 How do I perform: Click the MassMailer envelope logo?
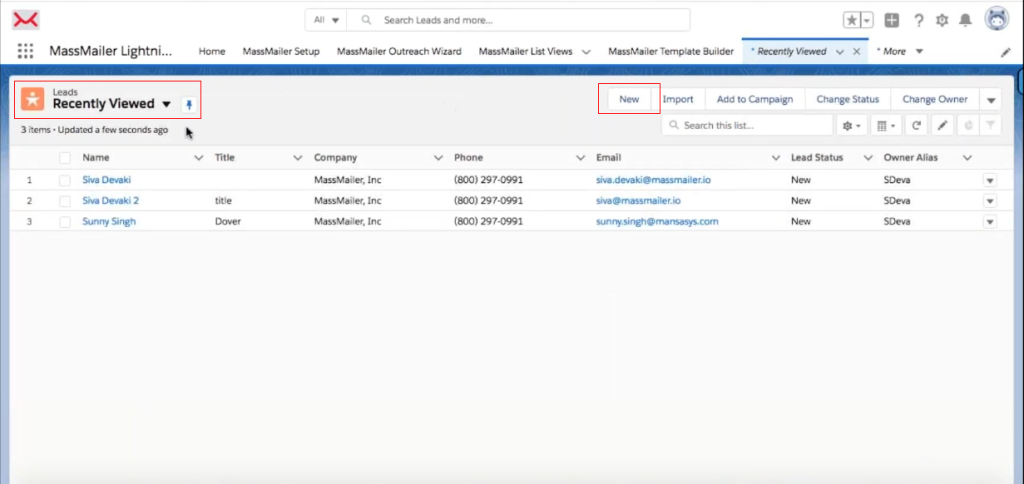coord(26,20)
